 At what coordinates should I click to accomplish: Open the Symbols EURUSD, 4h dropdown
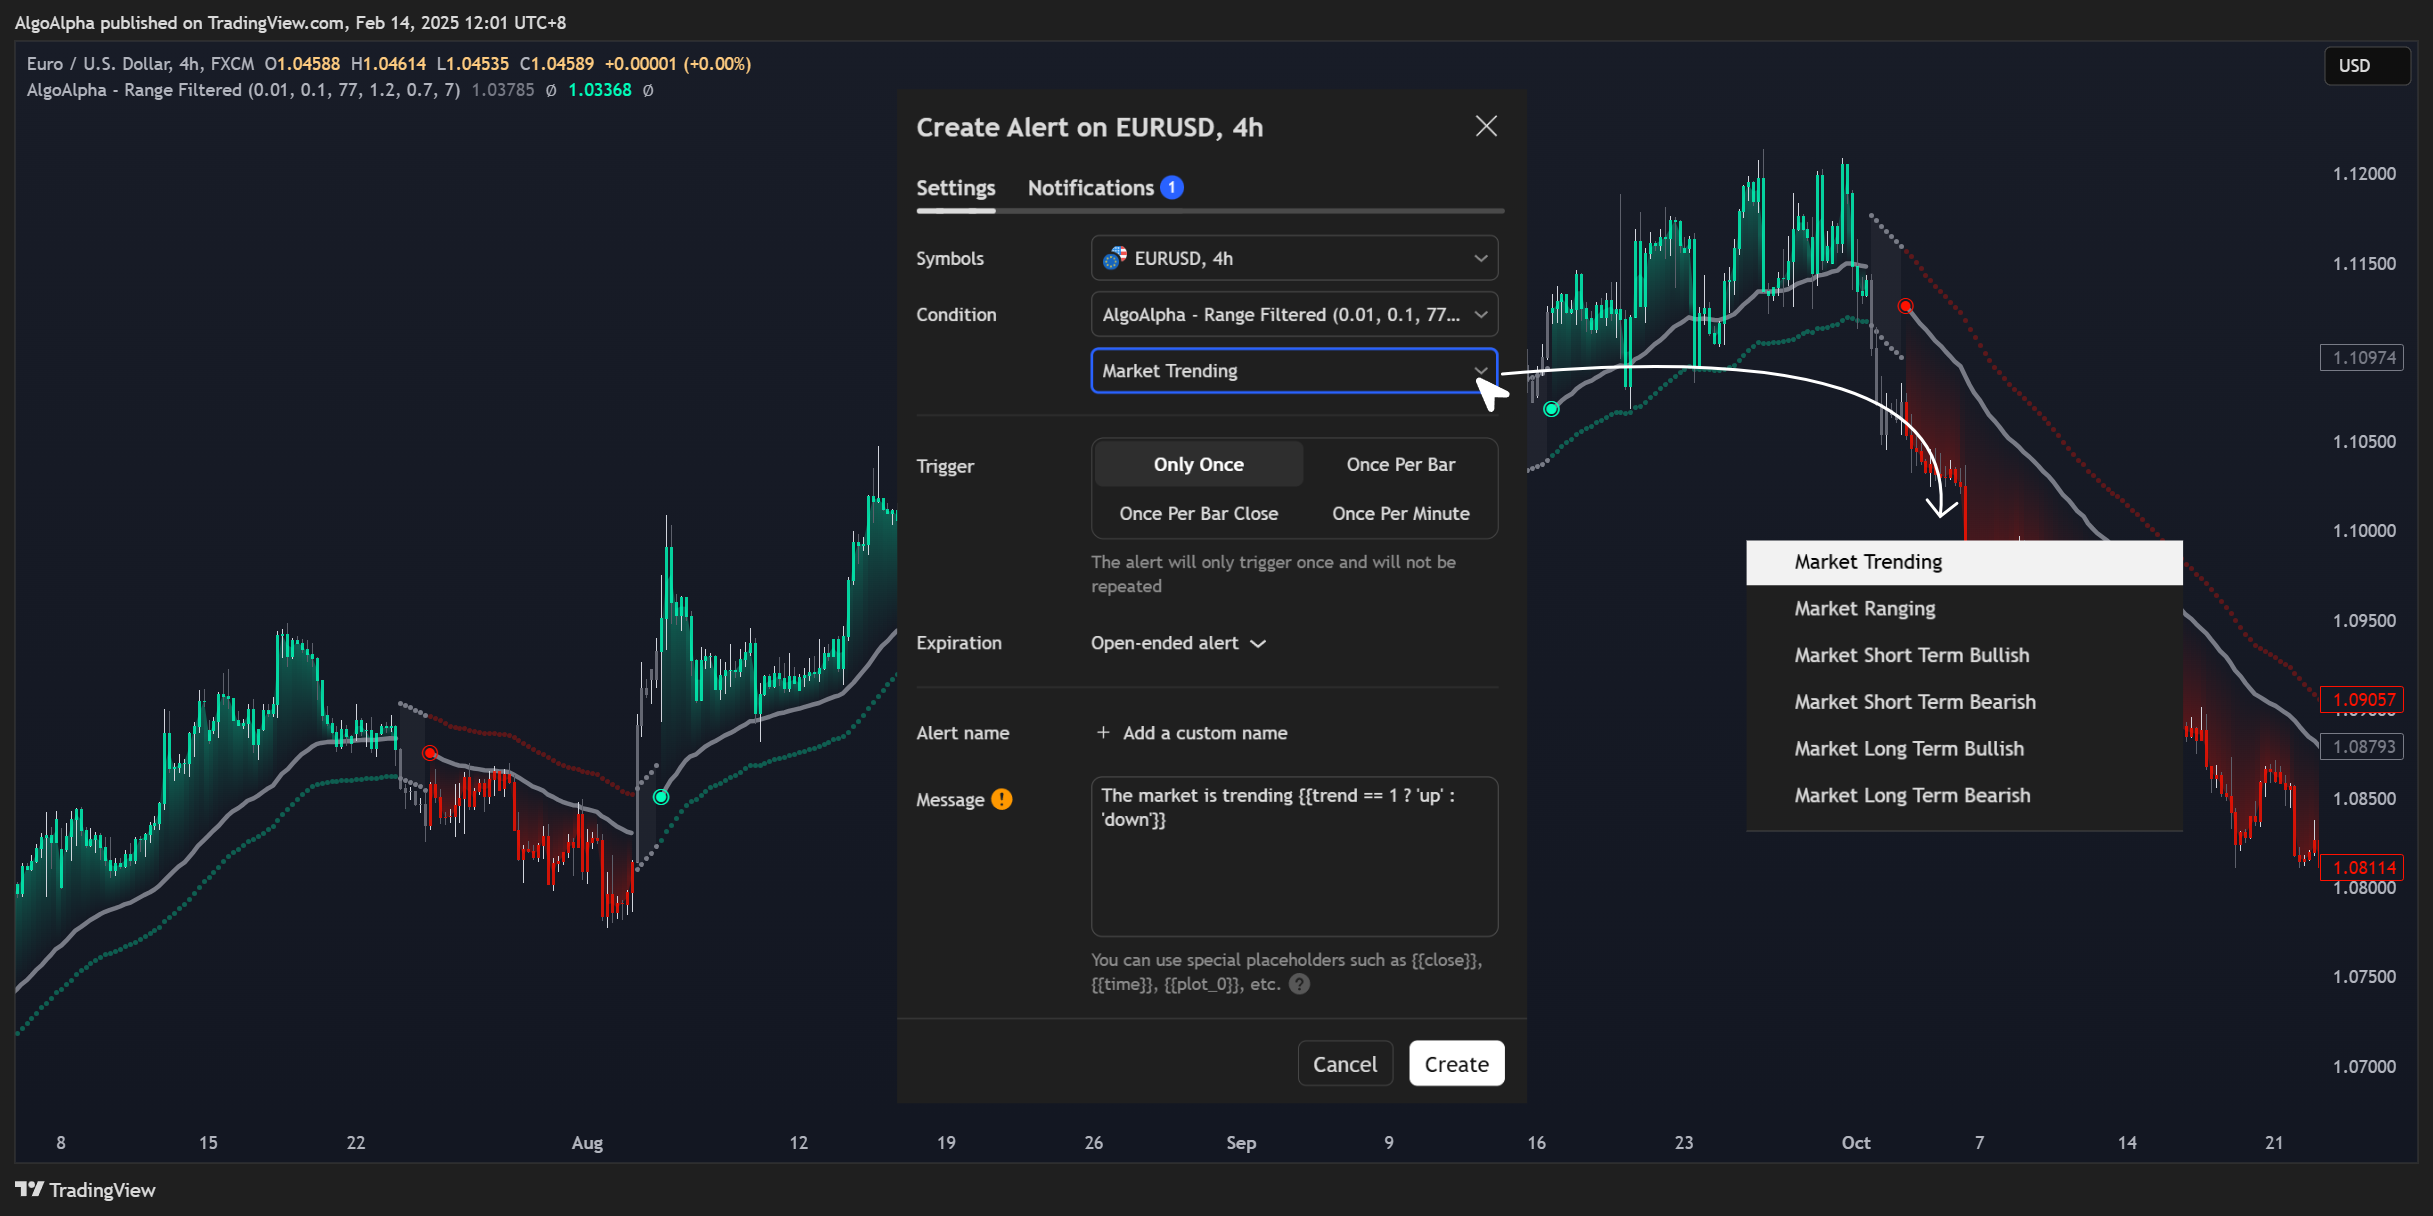pos(1294,258)
